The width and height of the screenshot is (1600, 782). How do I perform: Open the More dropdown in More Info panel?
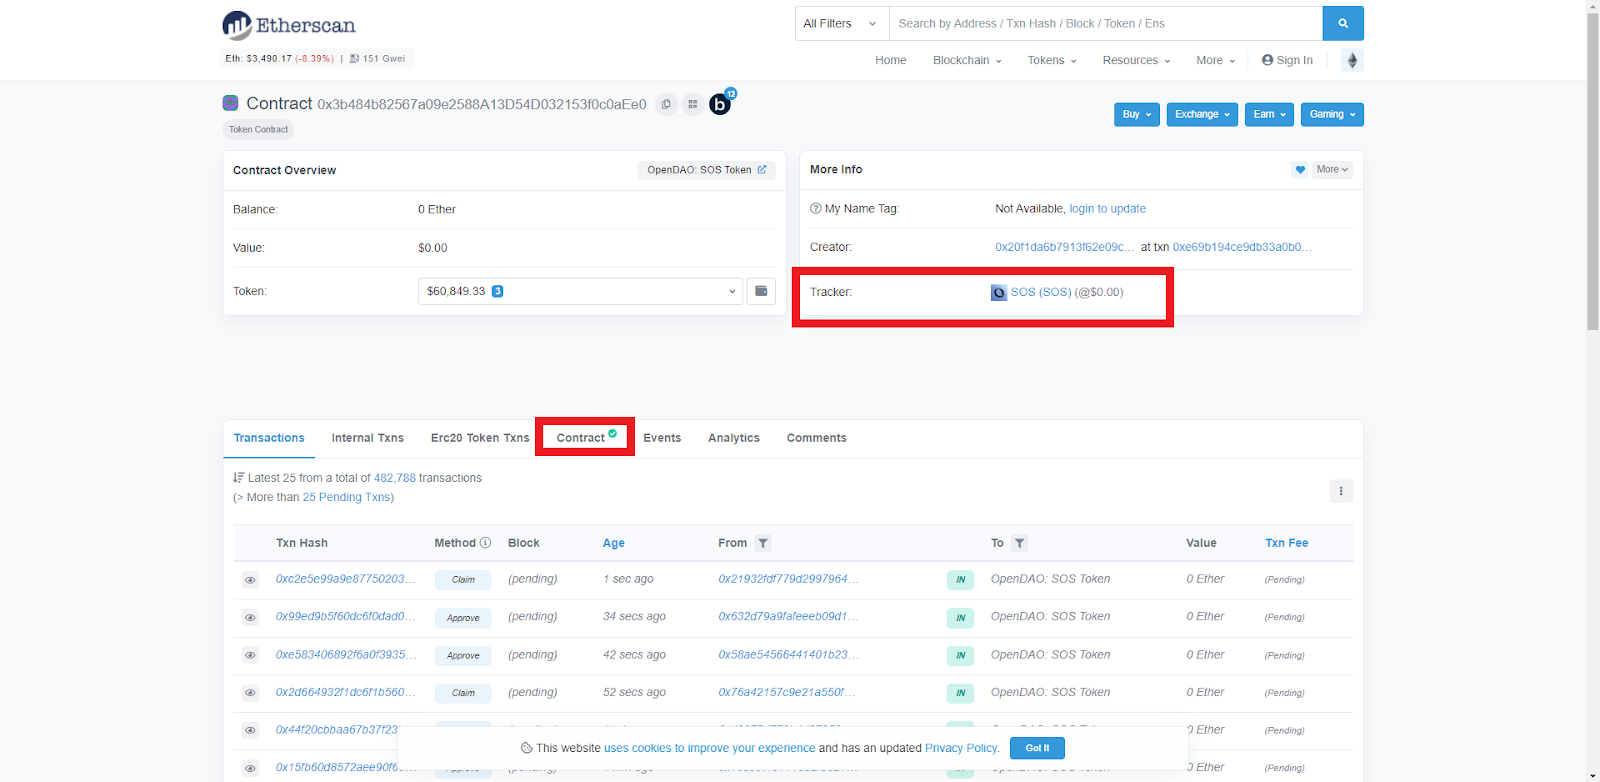[1332, 169]
